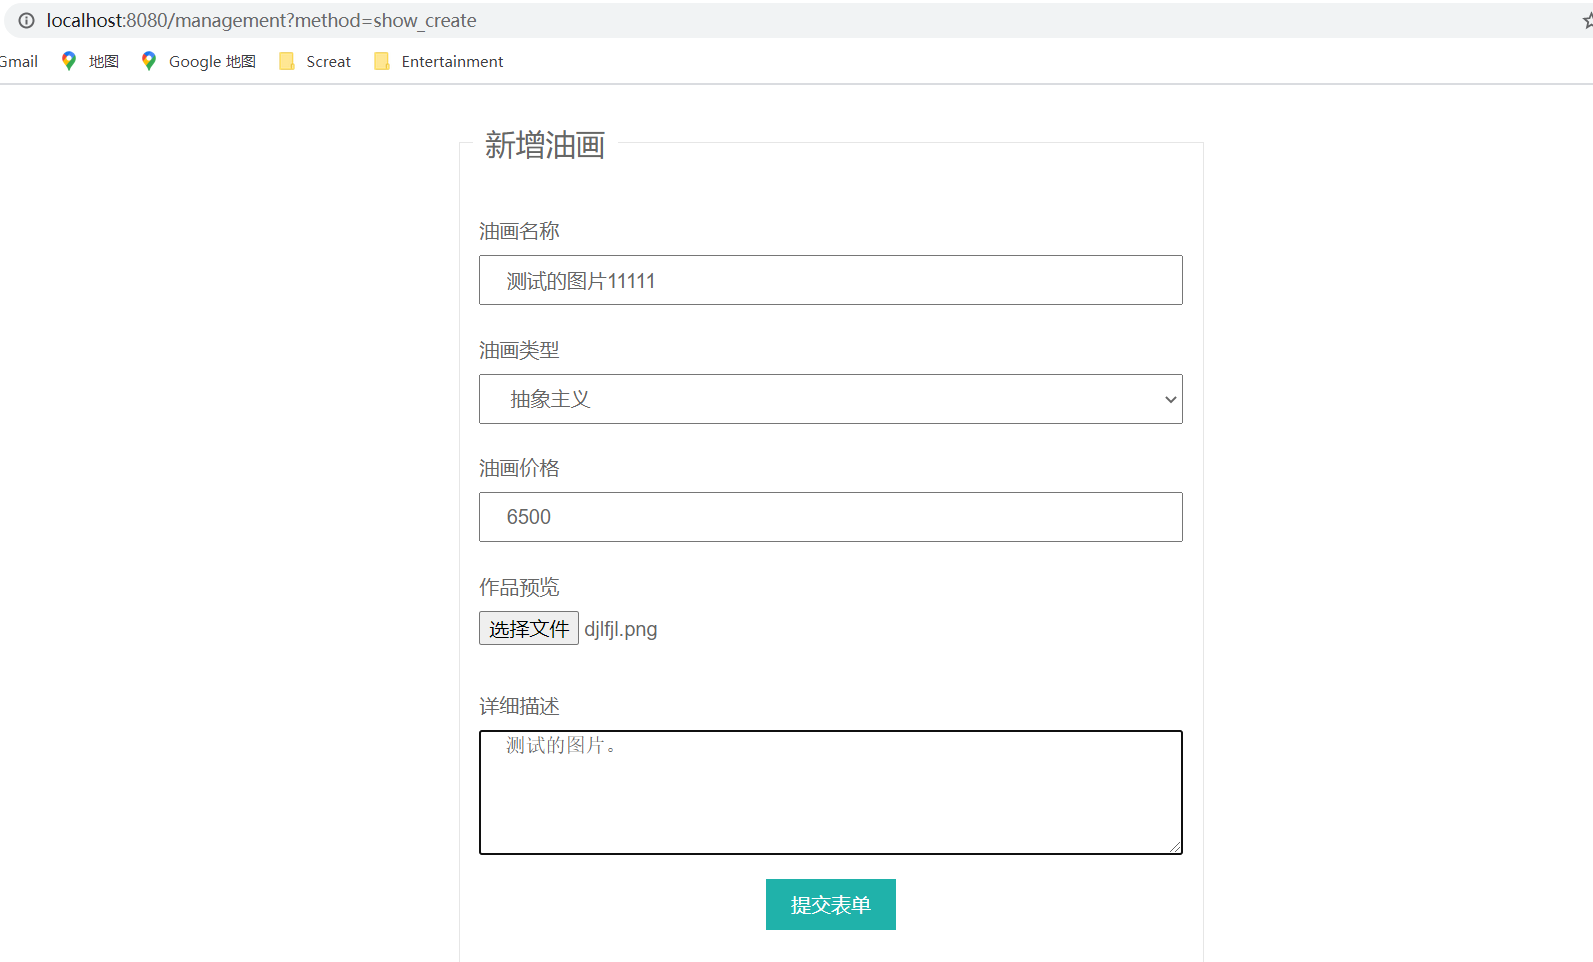Focus the localhost URL in the address bar

pos(261,20)
